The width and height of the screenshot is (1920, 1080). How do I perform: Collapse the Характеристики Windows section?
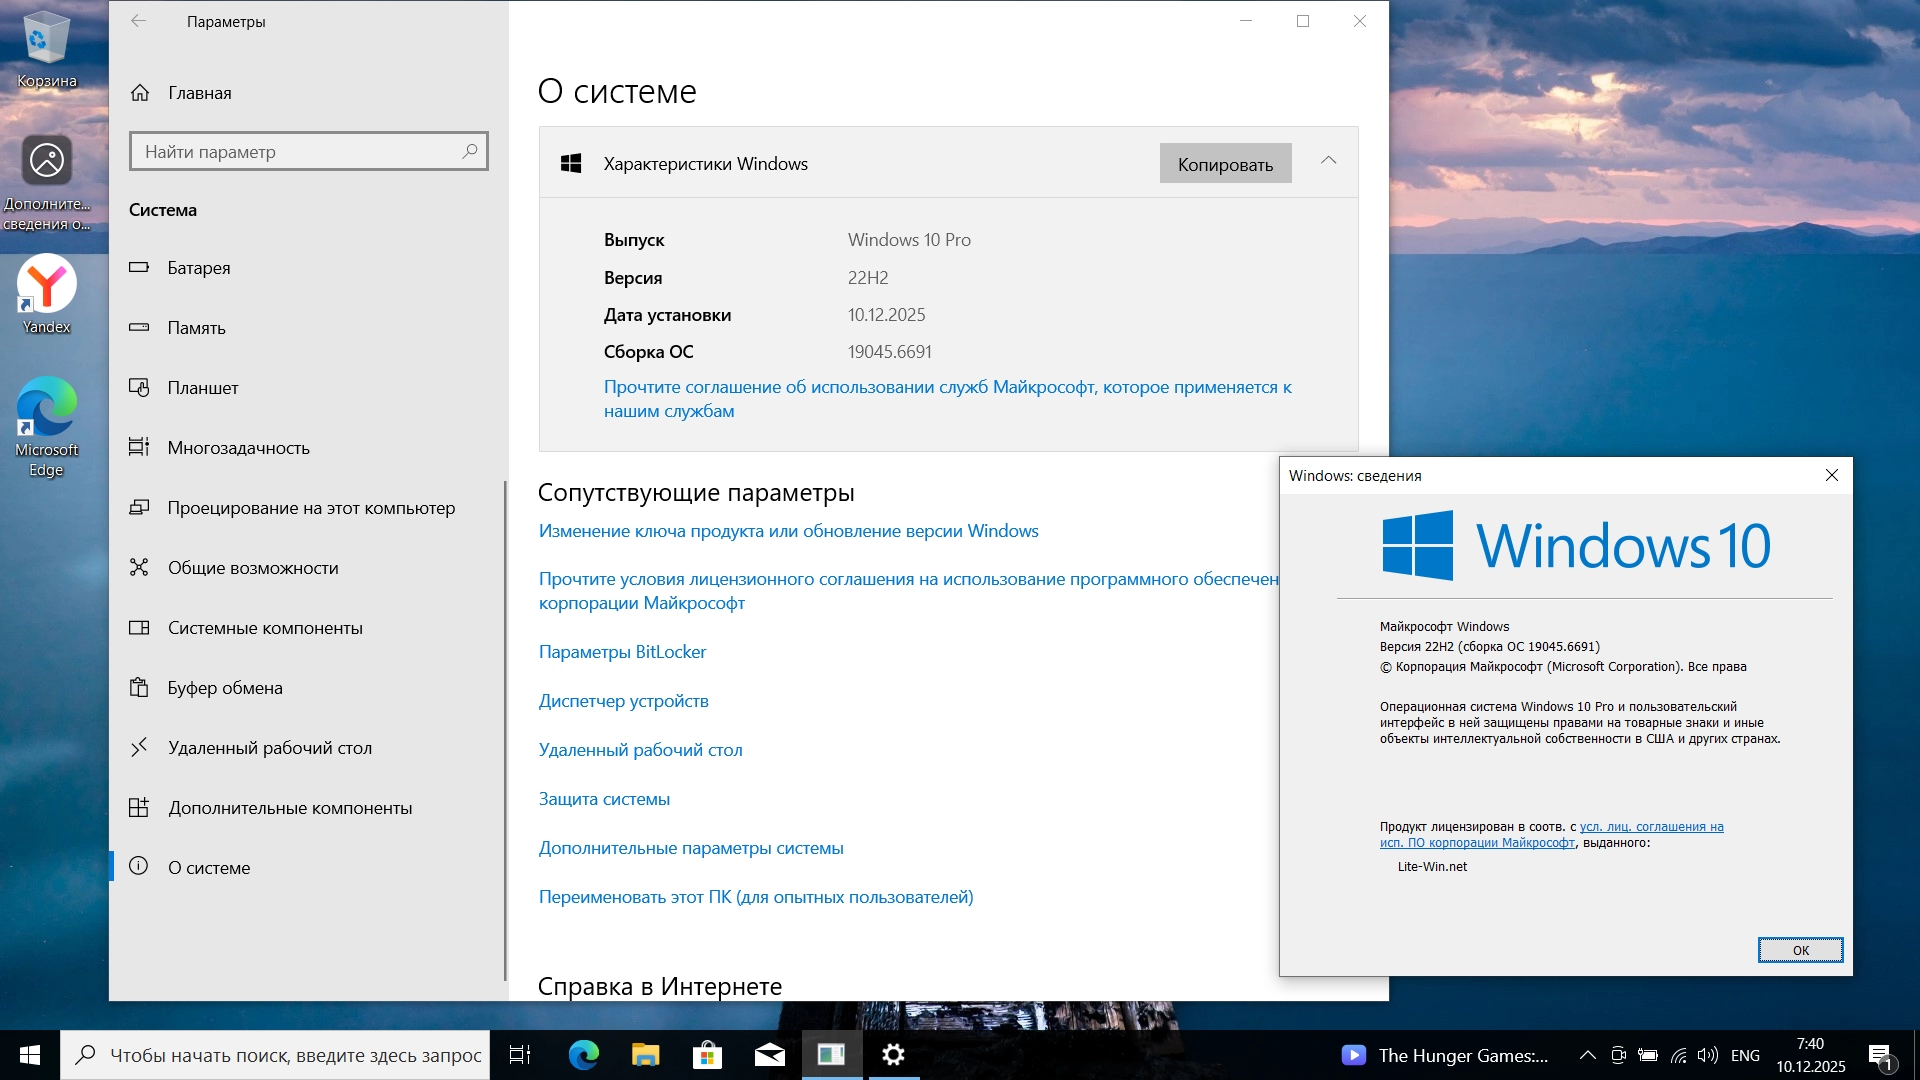tap(1328, 161)
